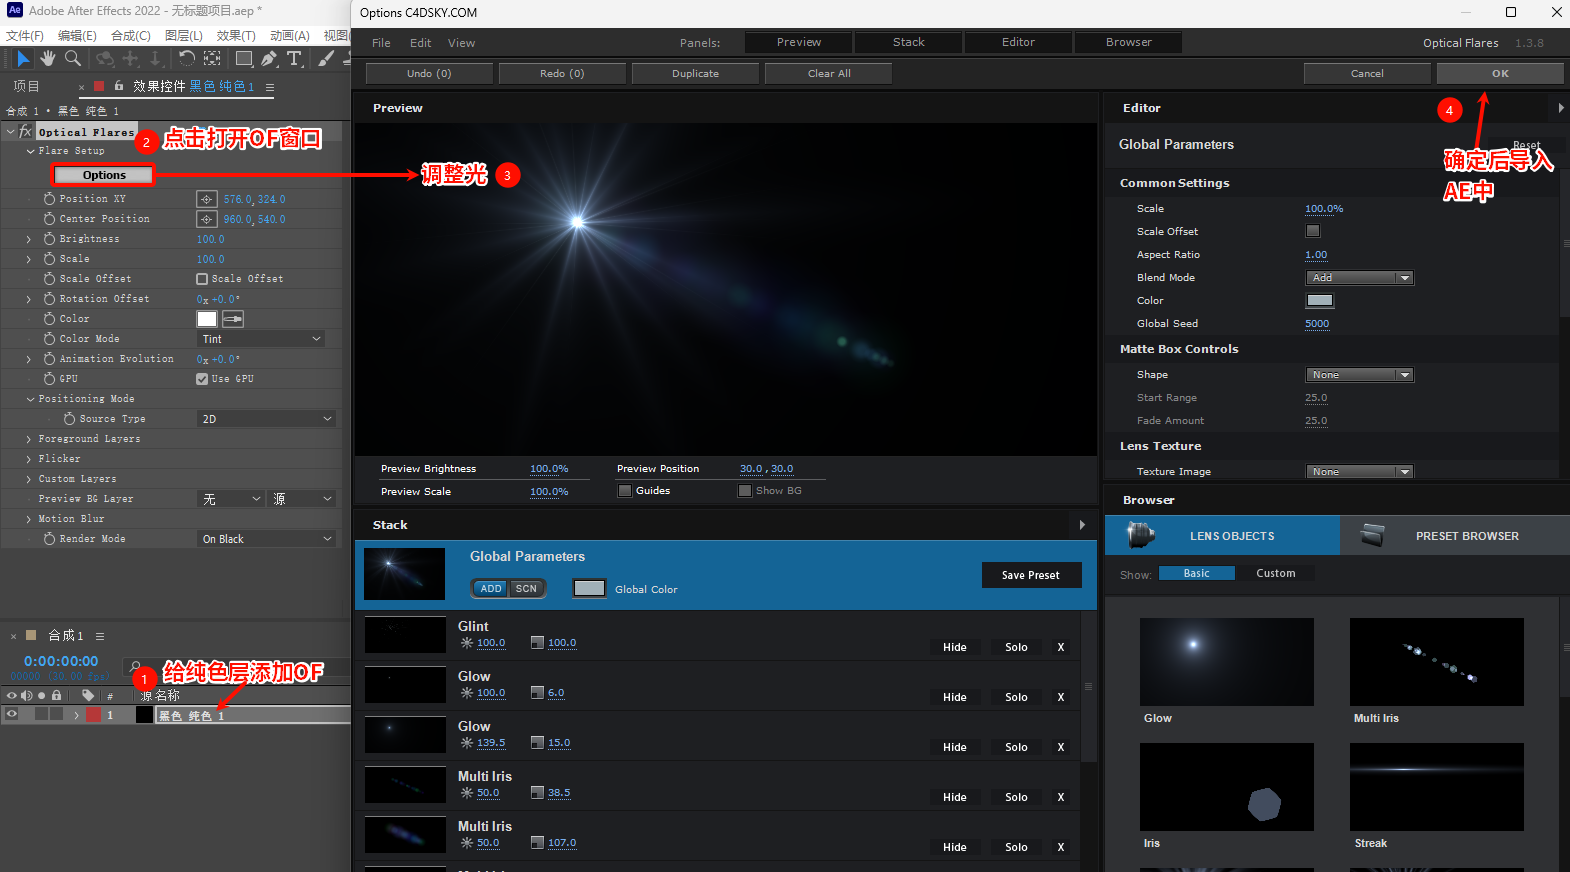This screenshot has height=872, width=1570.
Task: Open the timeline panel menu for 合成1
Action: (100, 636)
